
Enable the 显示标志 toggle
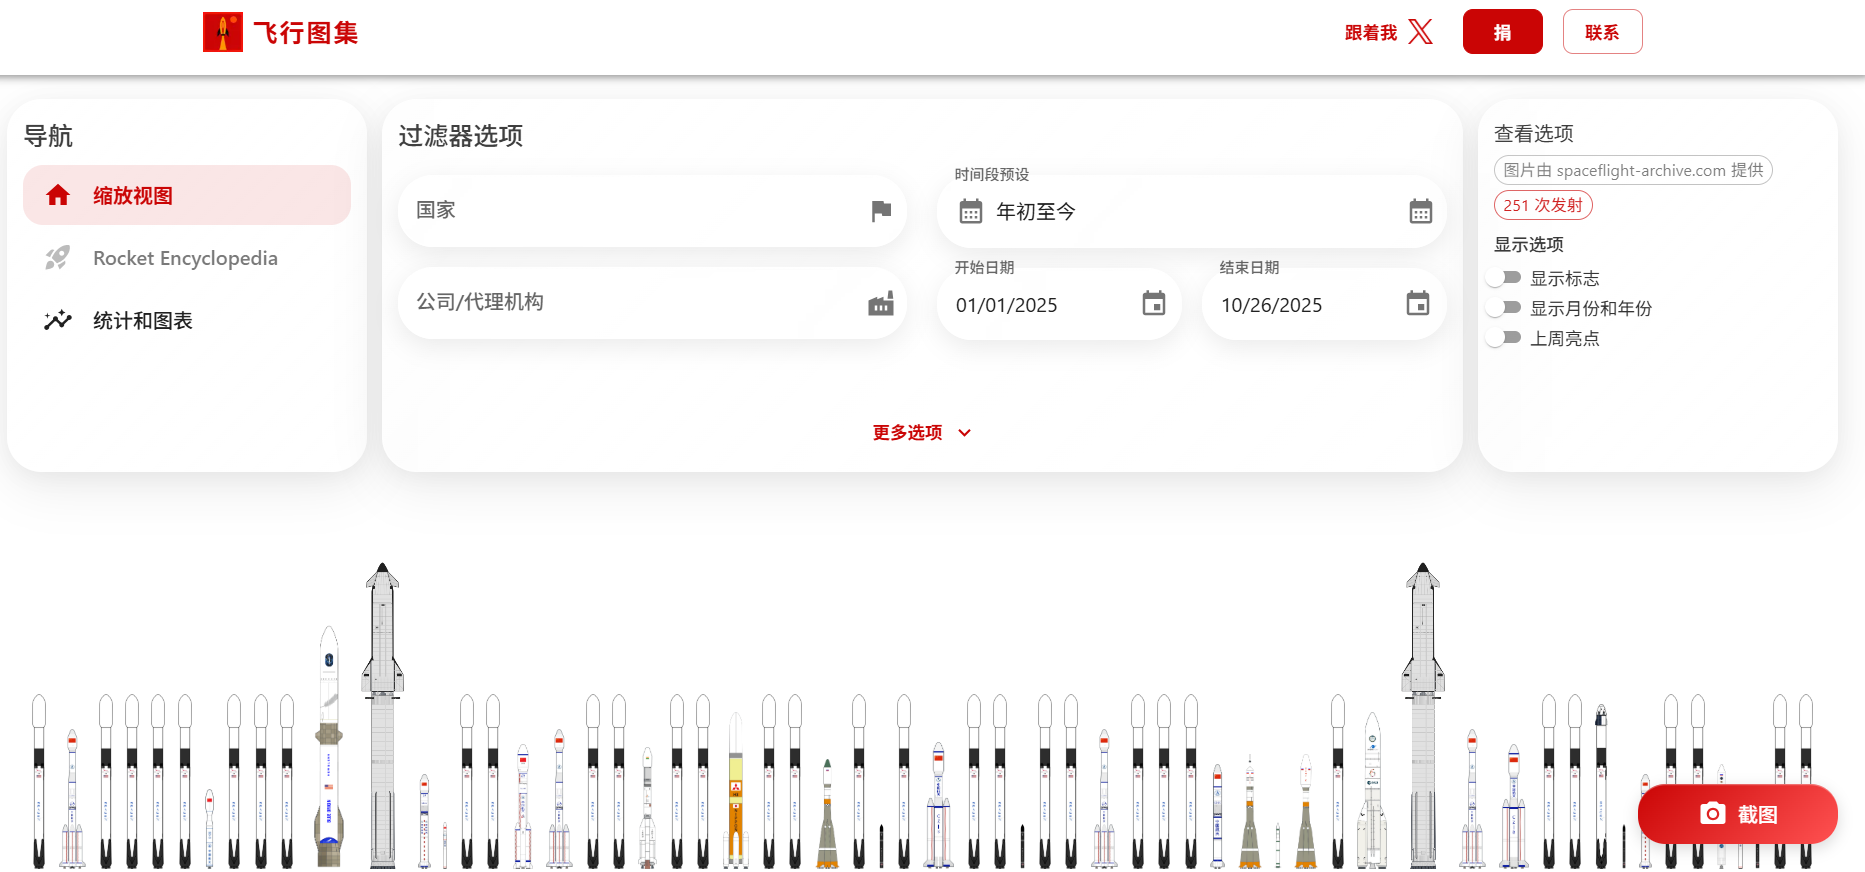(1503, 278)
